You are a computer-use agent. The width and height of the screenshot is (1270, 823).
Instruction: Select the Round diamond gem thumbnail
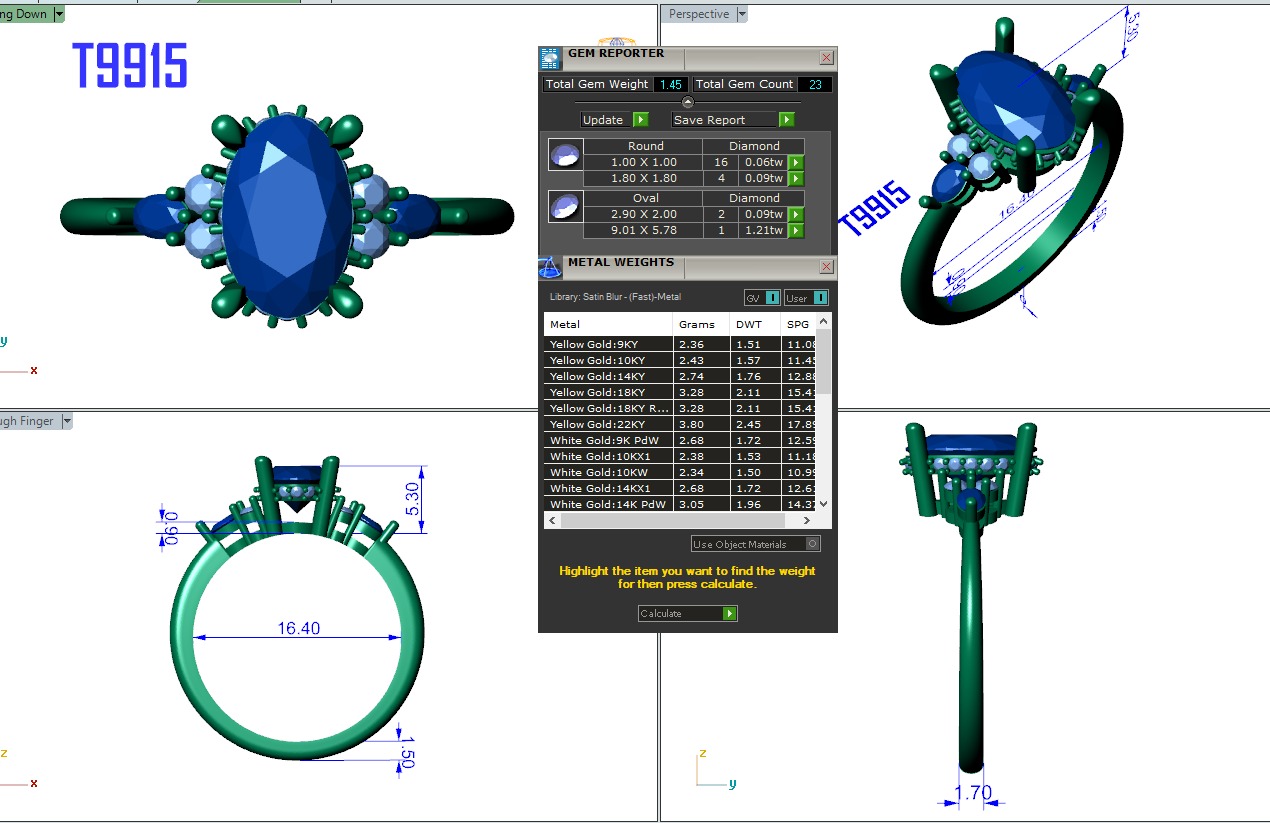click(x=564, y=155)
